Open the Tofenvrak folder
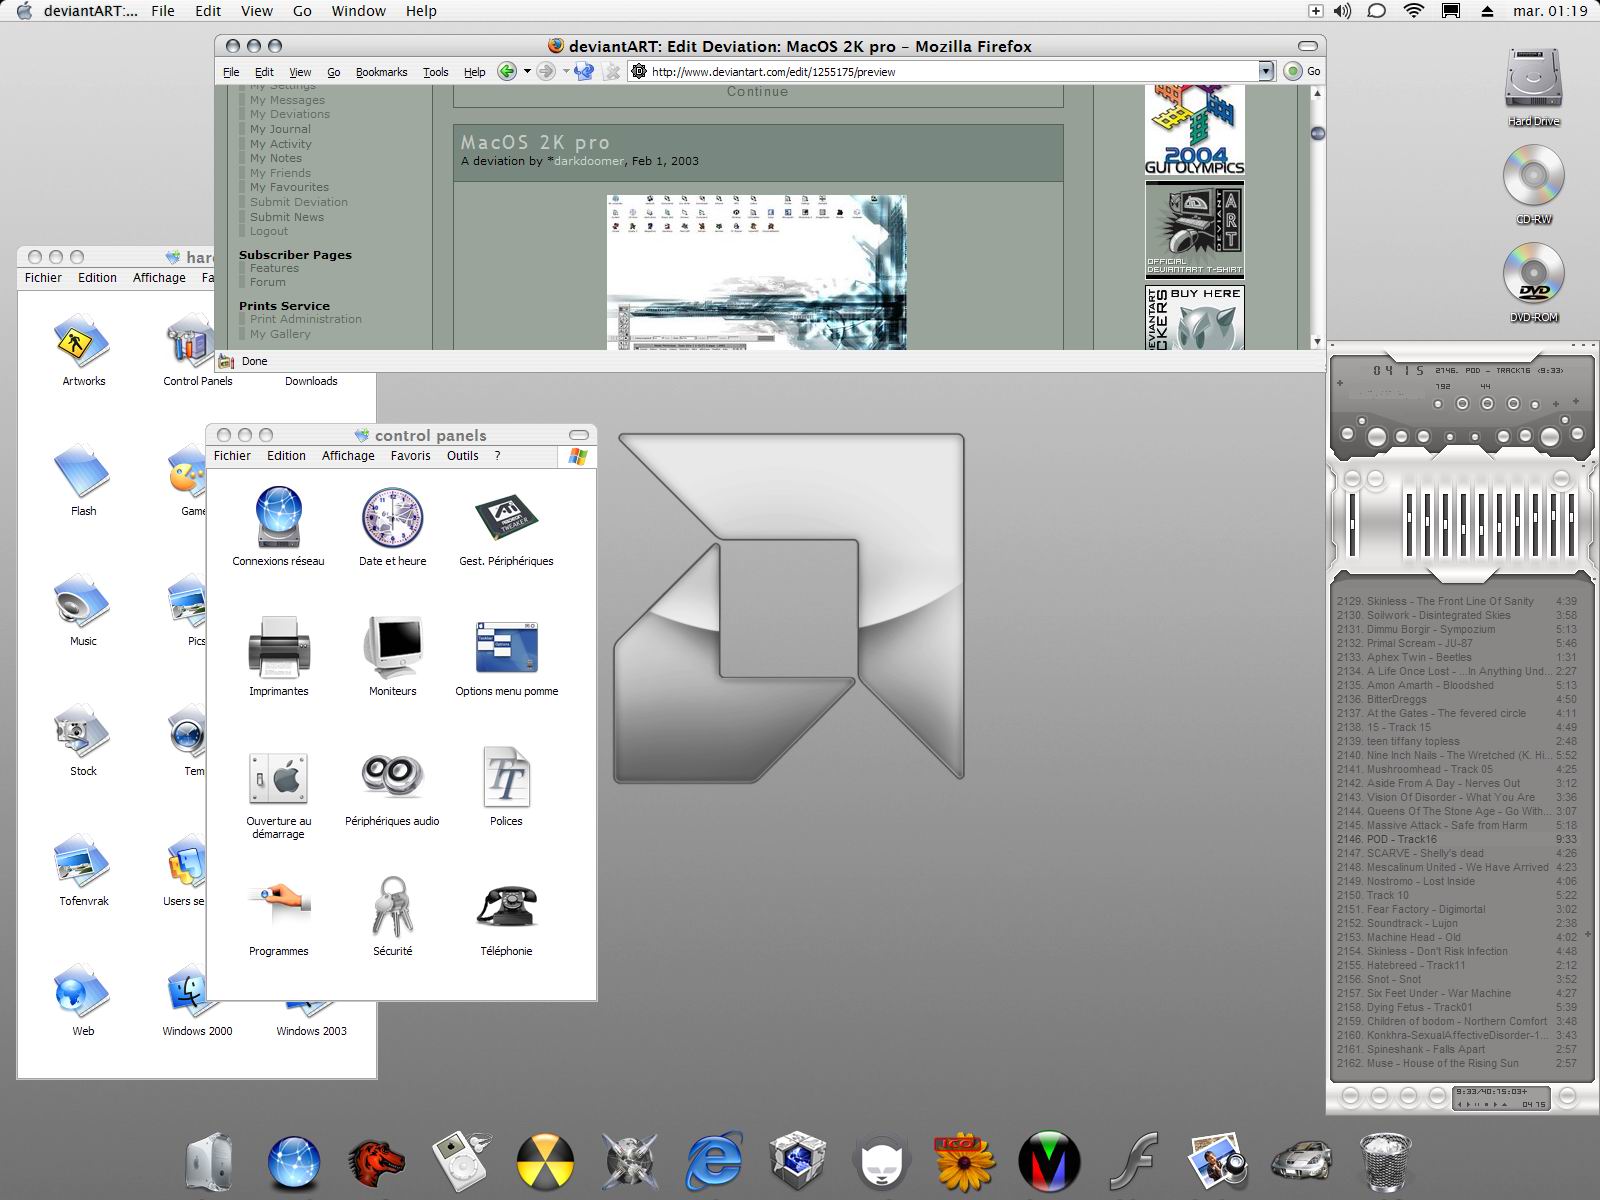Viewport: 1600px width, 1200px height. 83,862
